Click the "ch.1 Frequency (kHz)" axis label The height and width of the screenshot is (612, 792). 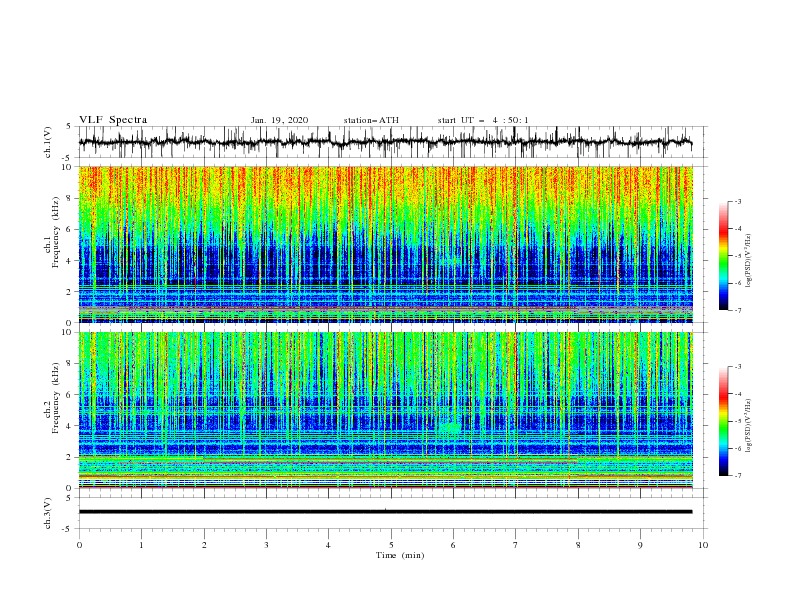tap(52, 231)
